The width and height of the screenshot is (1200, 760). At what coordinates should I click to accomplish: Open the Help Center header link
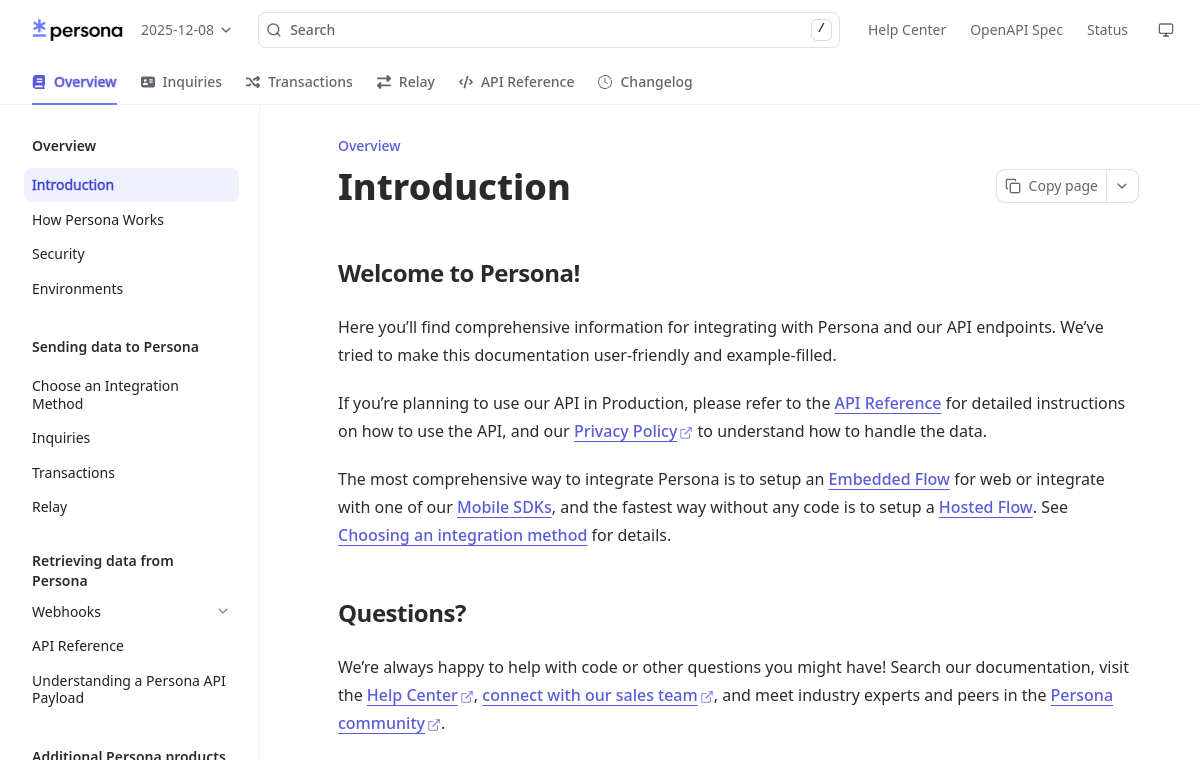907,30
